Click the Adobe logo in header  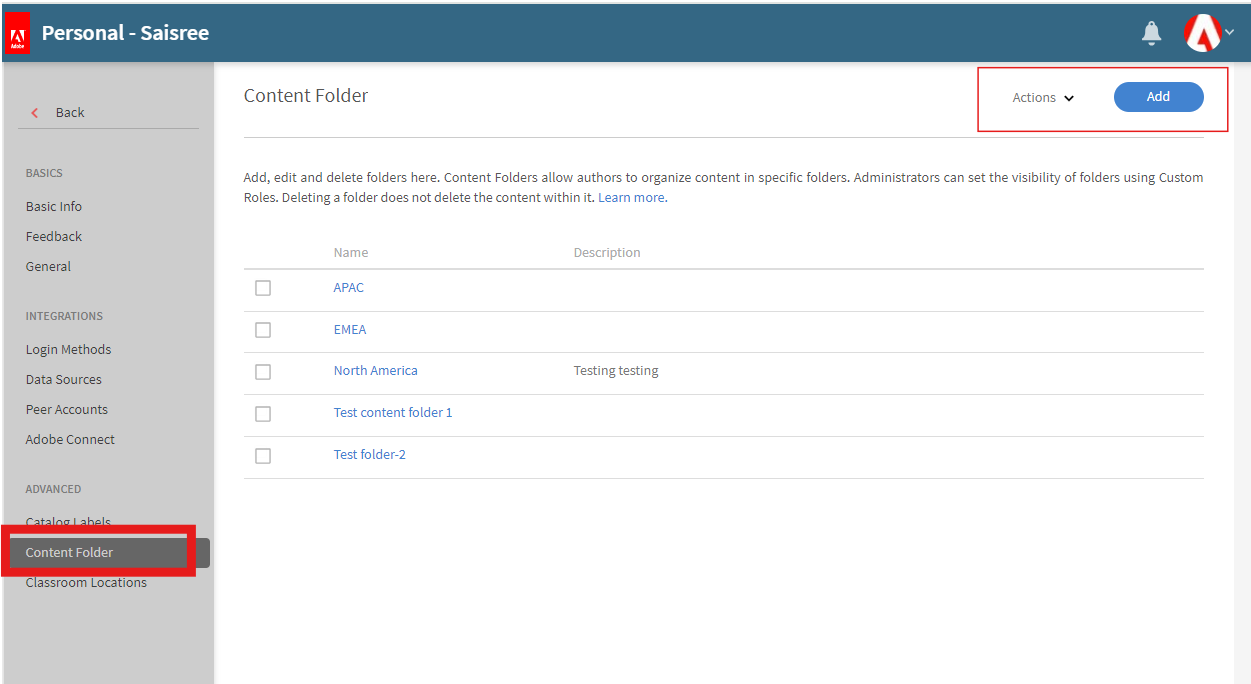(x=17, y=34)
